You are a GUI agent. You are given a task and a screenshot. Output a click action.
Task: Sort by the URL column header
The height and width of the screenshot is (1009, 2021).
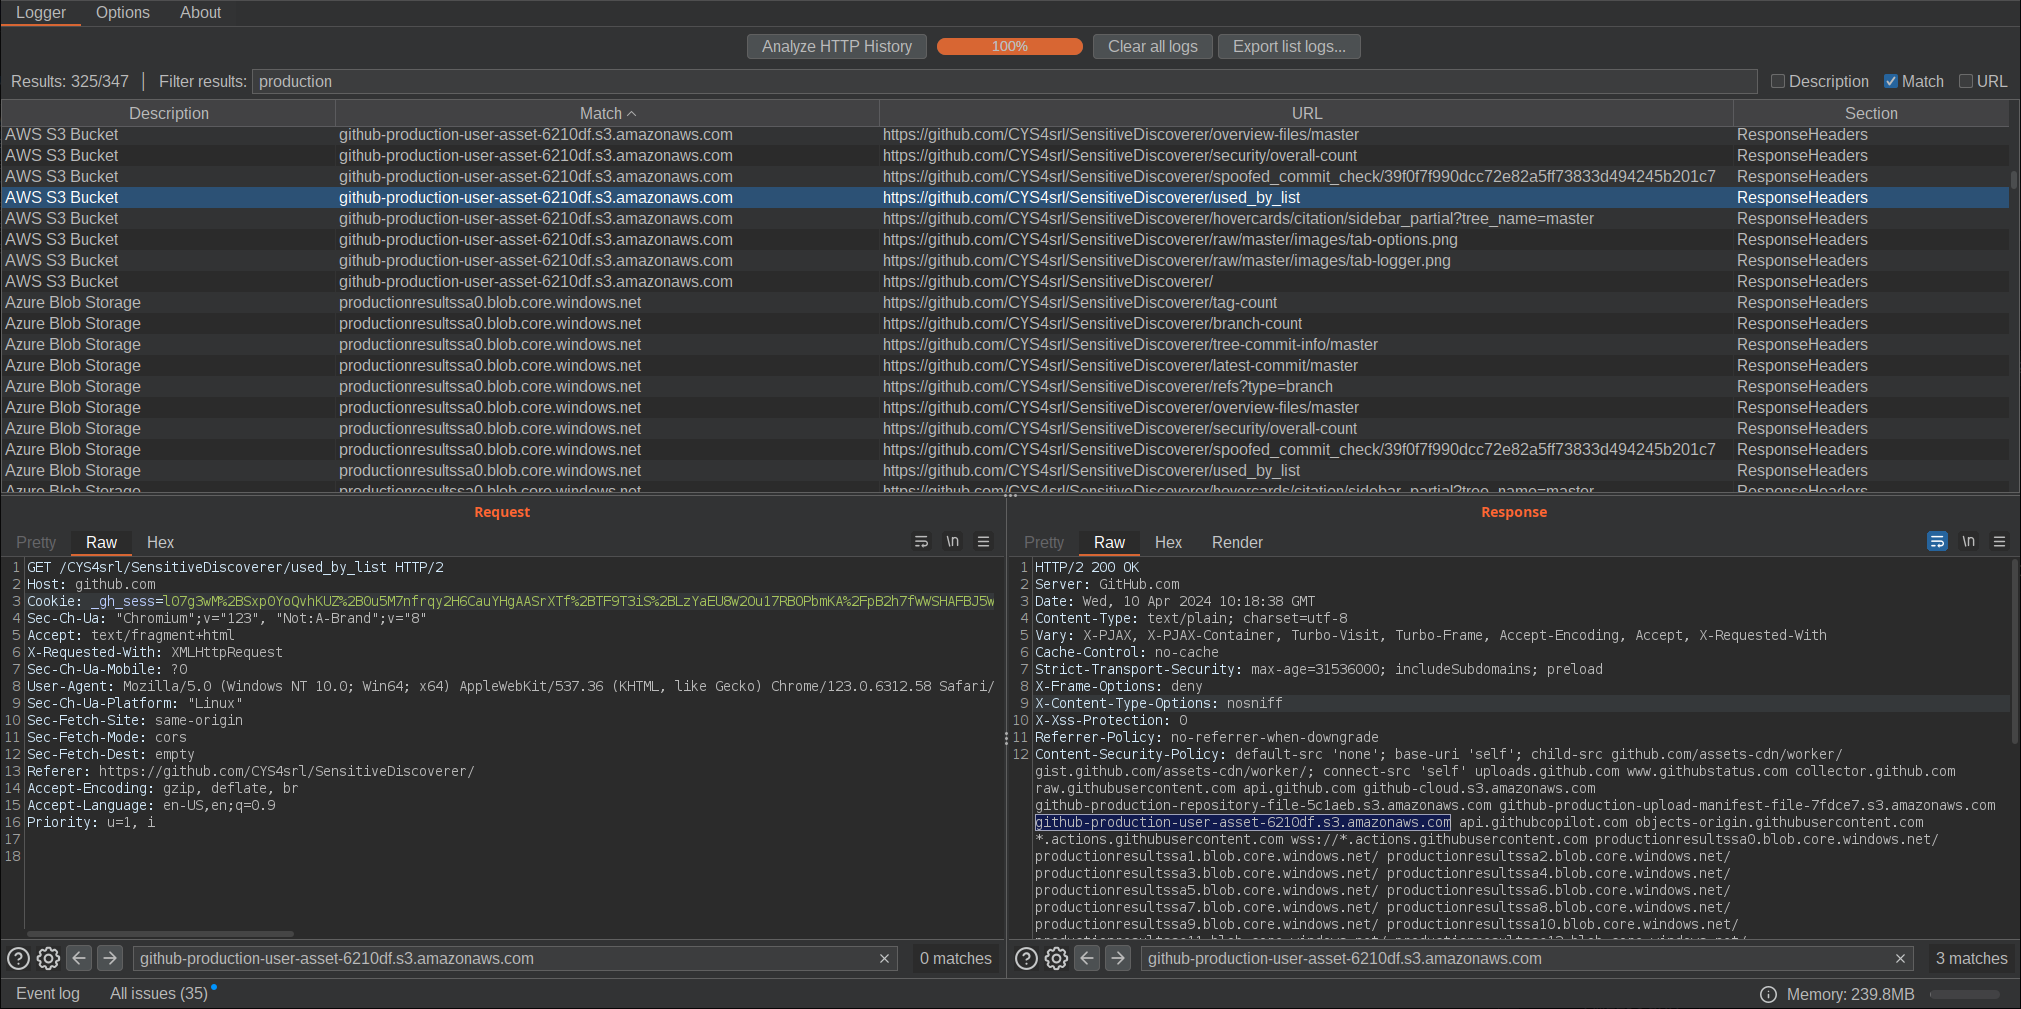(x=1306, y=114)
